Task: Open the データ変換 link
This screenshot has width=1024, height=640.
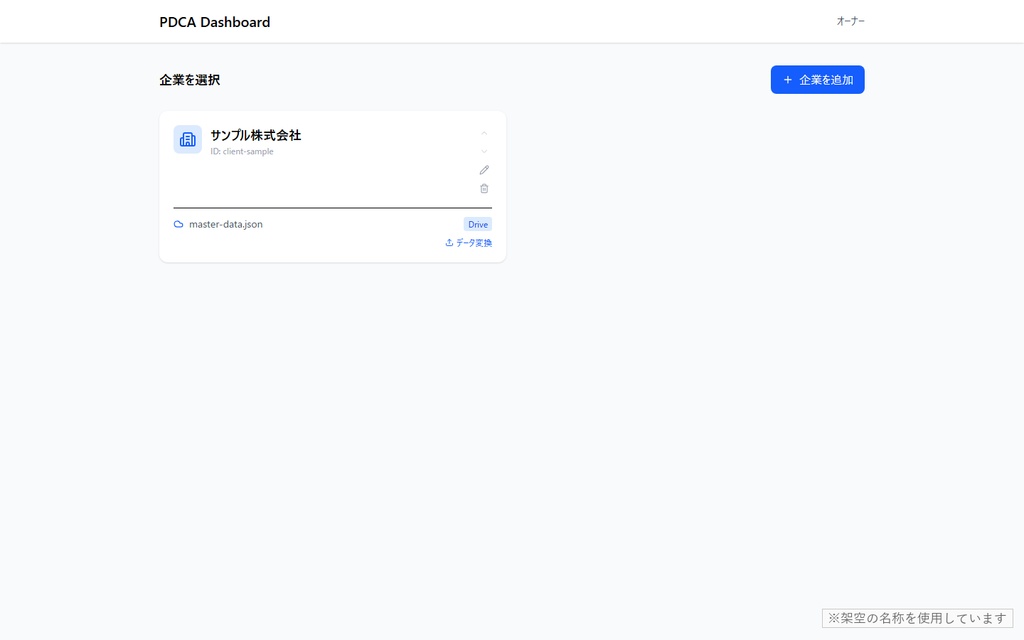Action: [x=468, y=243]
